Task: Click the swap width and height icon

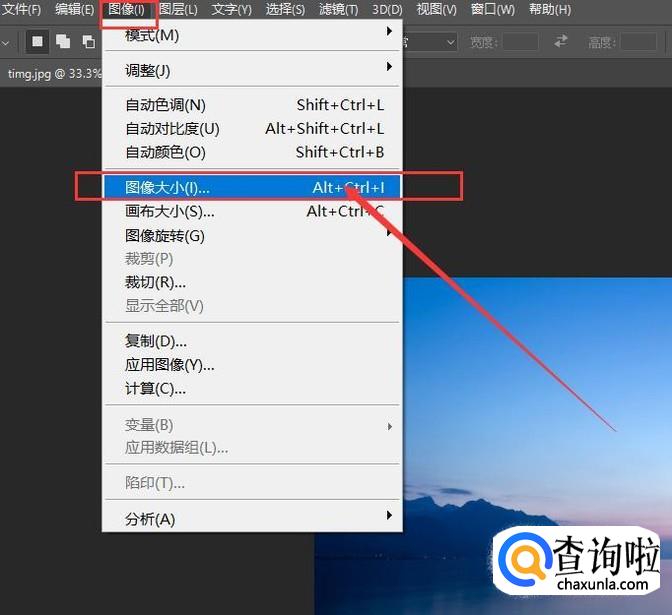Action: tap(562, 42)
